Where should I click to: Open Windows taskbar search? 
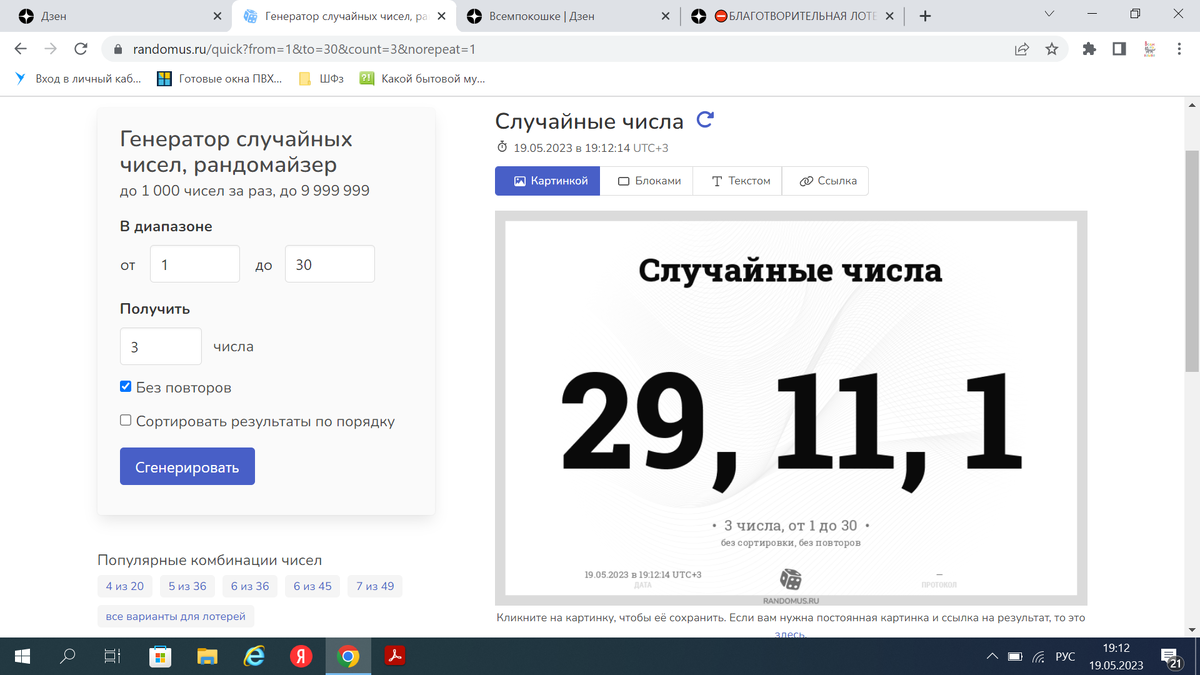click(67, 656)
